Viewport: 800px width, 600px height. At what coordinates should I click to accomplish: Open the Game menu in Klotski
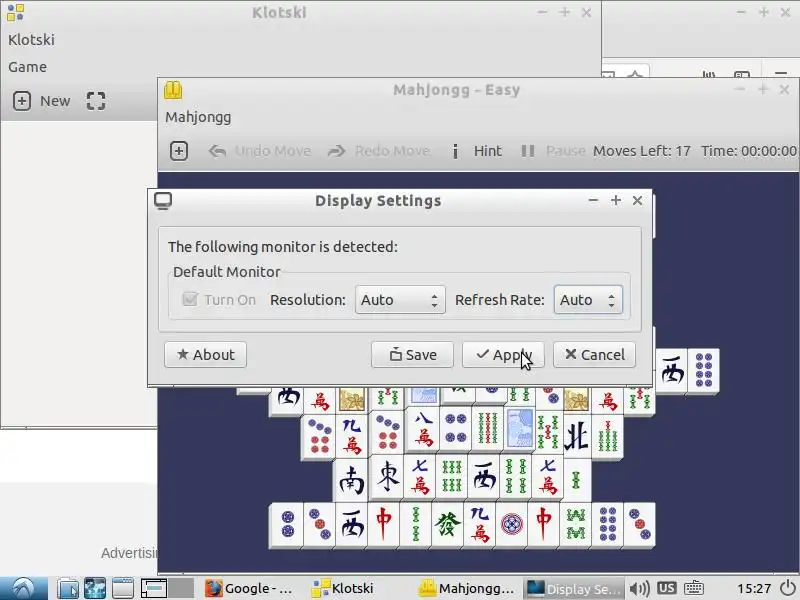point(27,67)
